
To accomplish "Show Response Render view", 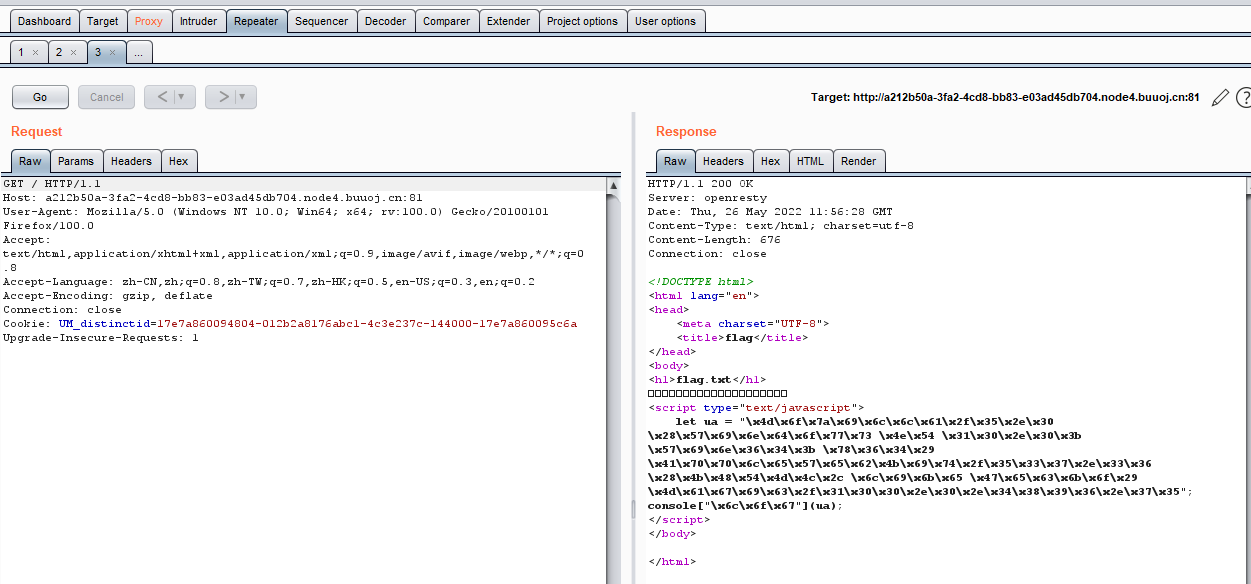I will coord(859,161).
